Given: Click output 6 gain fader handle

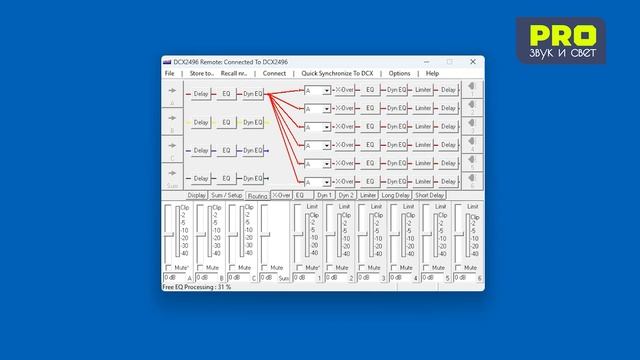Looking at the screenshot, I should pyautogui.click(x=459, y=235).
